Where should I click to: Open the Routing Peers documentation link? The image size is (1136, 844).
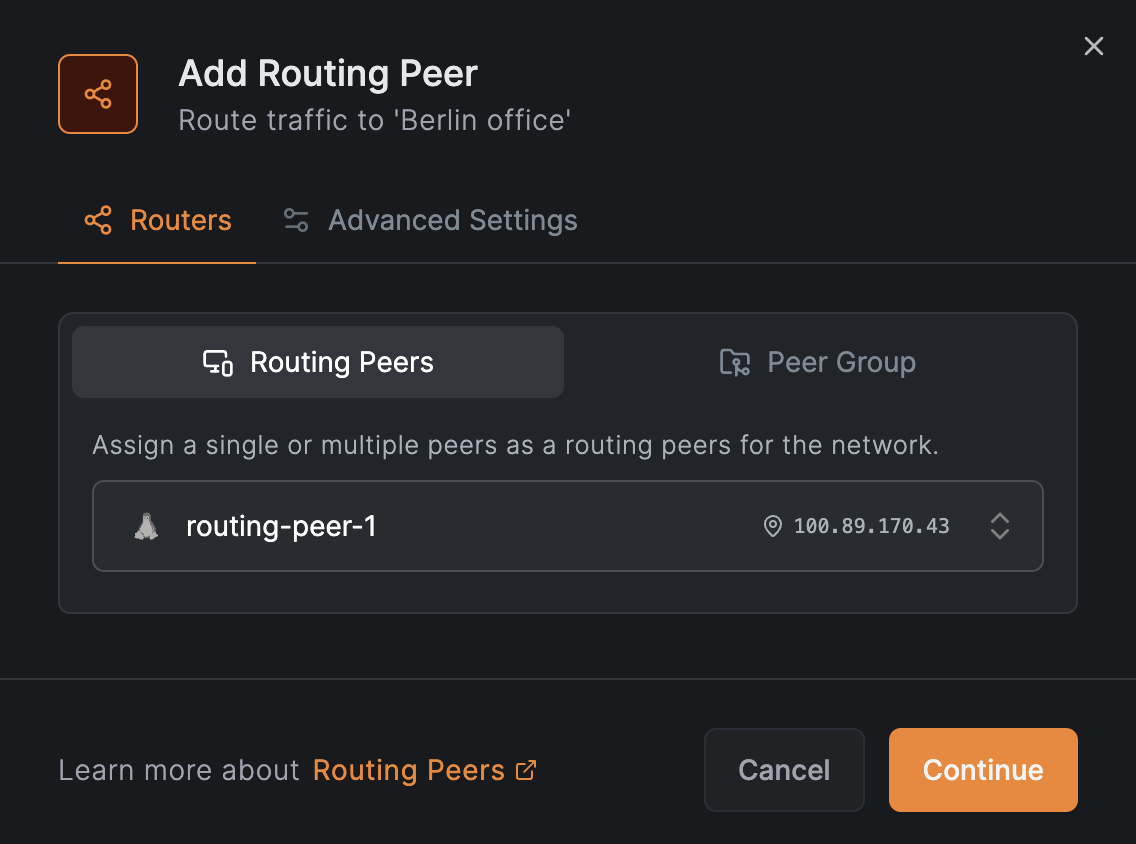point(410,770)
